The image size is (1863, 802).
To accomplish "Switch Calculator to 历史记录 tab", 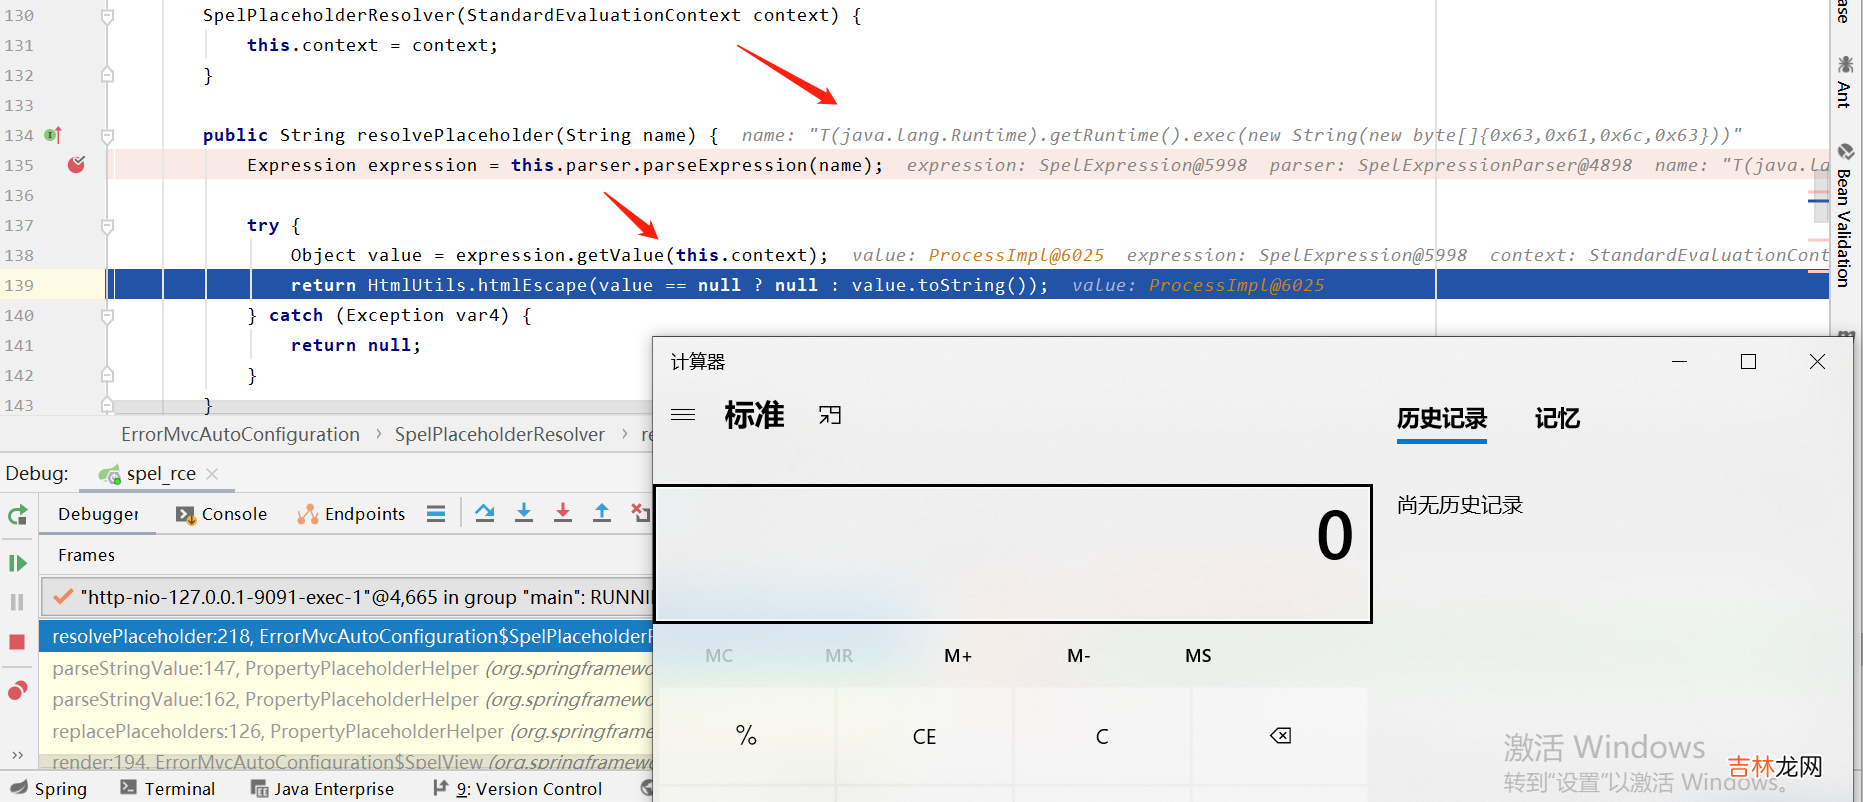I will point(1442,418).
